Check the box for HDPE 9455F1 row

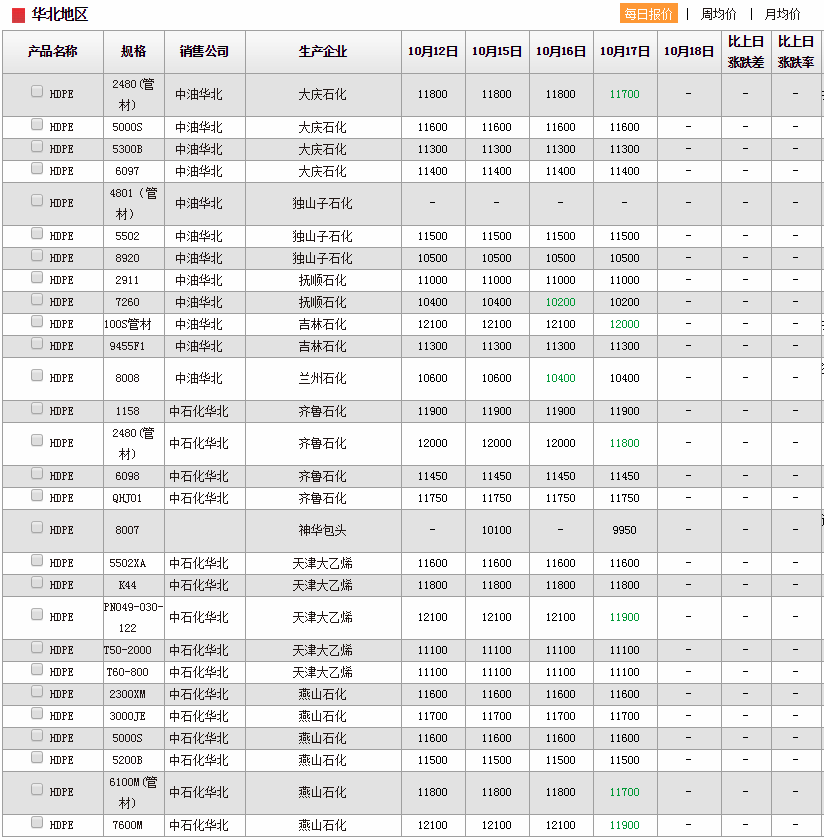[x=36, y=343]
